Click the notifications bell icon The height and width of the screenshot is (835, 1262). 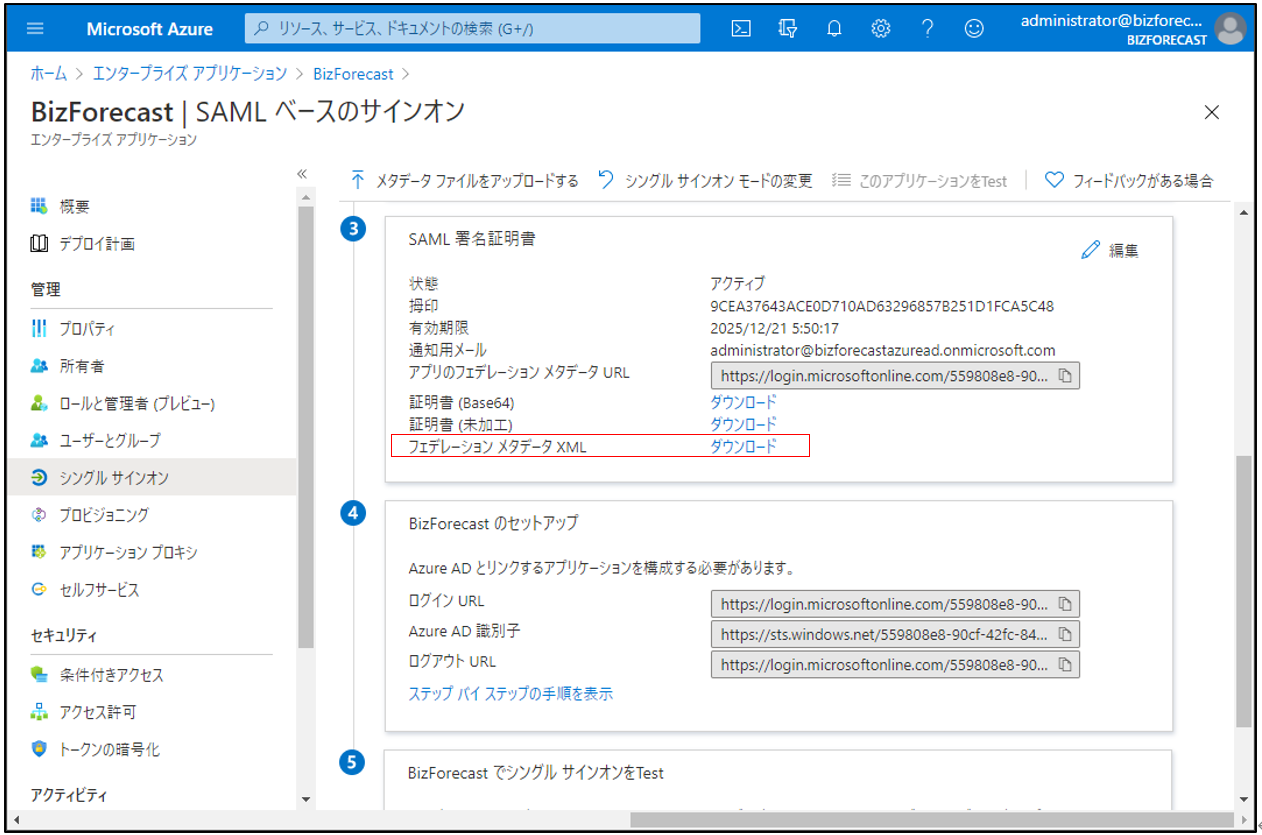pos(834,29)
